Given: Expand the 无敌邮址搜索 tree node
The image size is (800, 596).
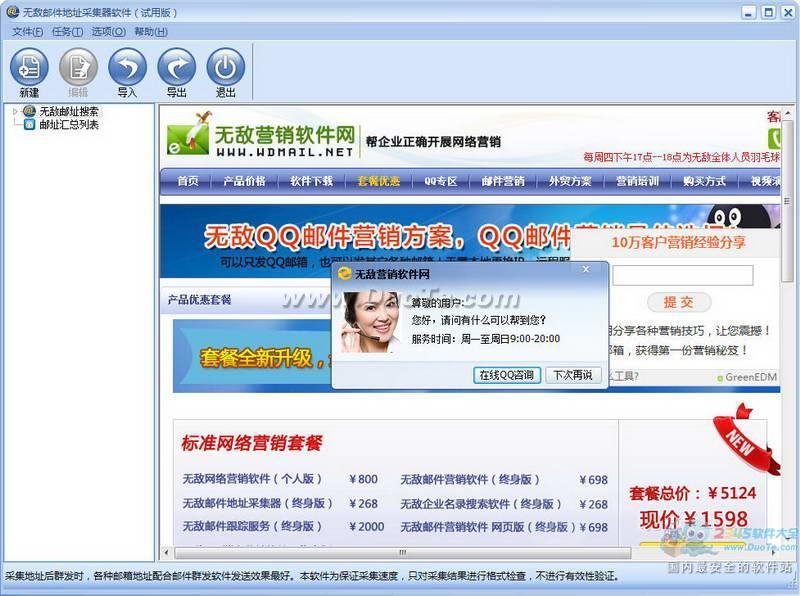Looking at the screenshot, I should pyautogui.click(x=15, y=112).
